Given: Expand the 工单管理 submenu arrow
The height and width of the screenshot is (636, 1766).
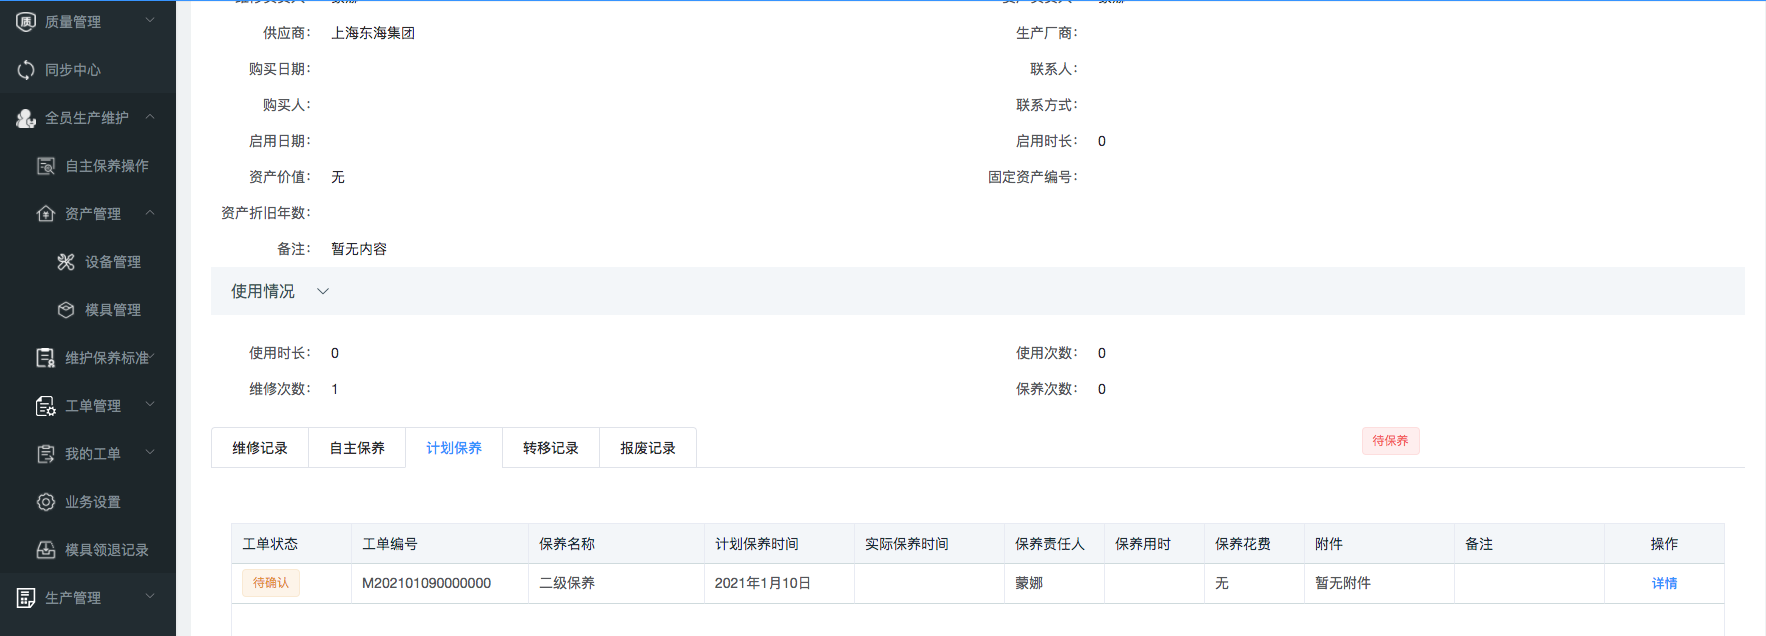Looking at the screenshot, I should (150, 405).
